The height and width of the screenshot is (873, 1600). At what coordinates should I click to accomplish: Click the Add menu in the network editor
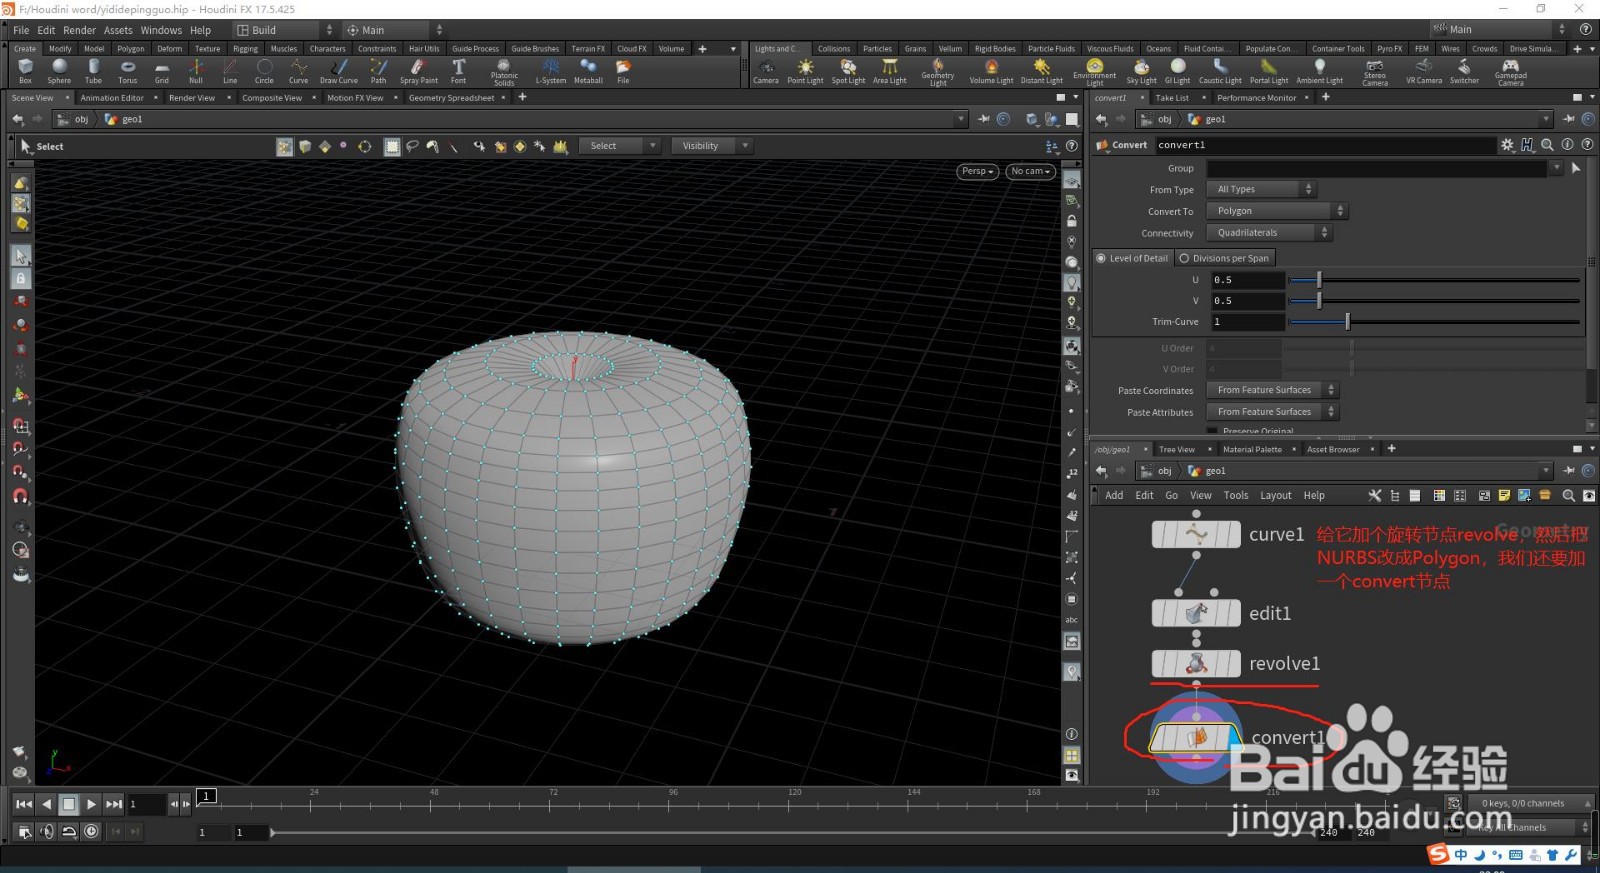(1114, 495)
